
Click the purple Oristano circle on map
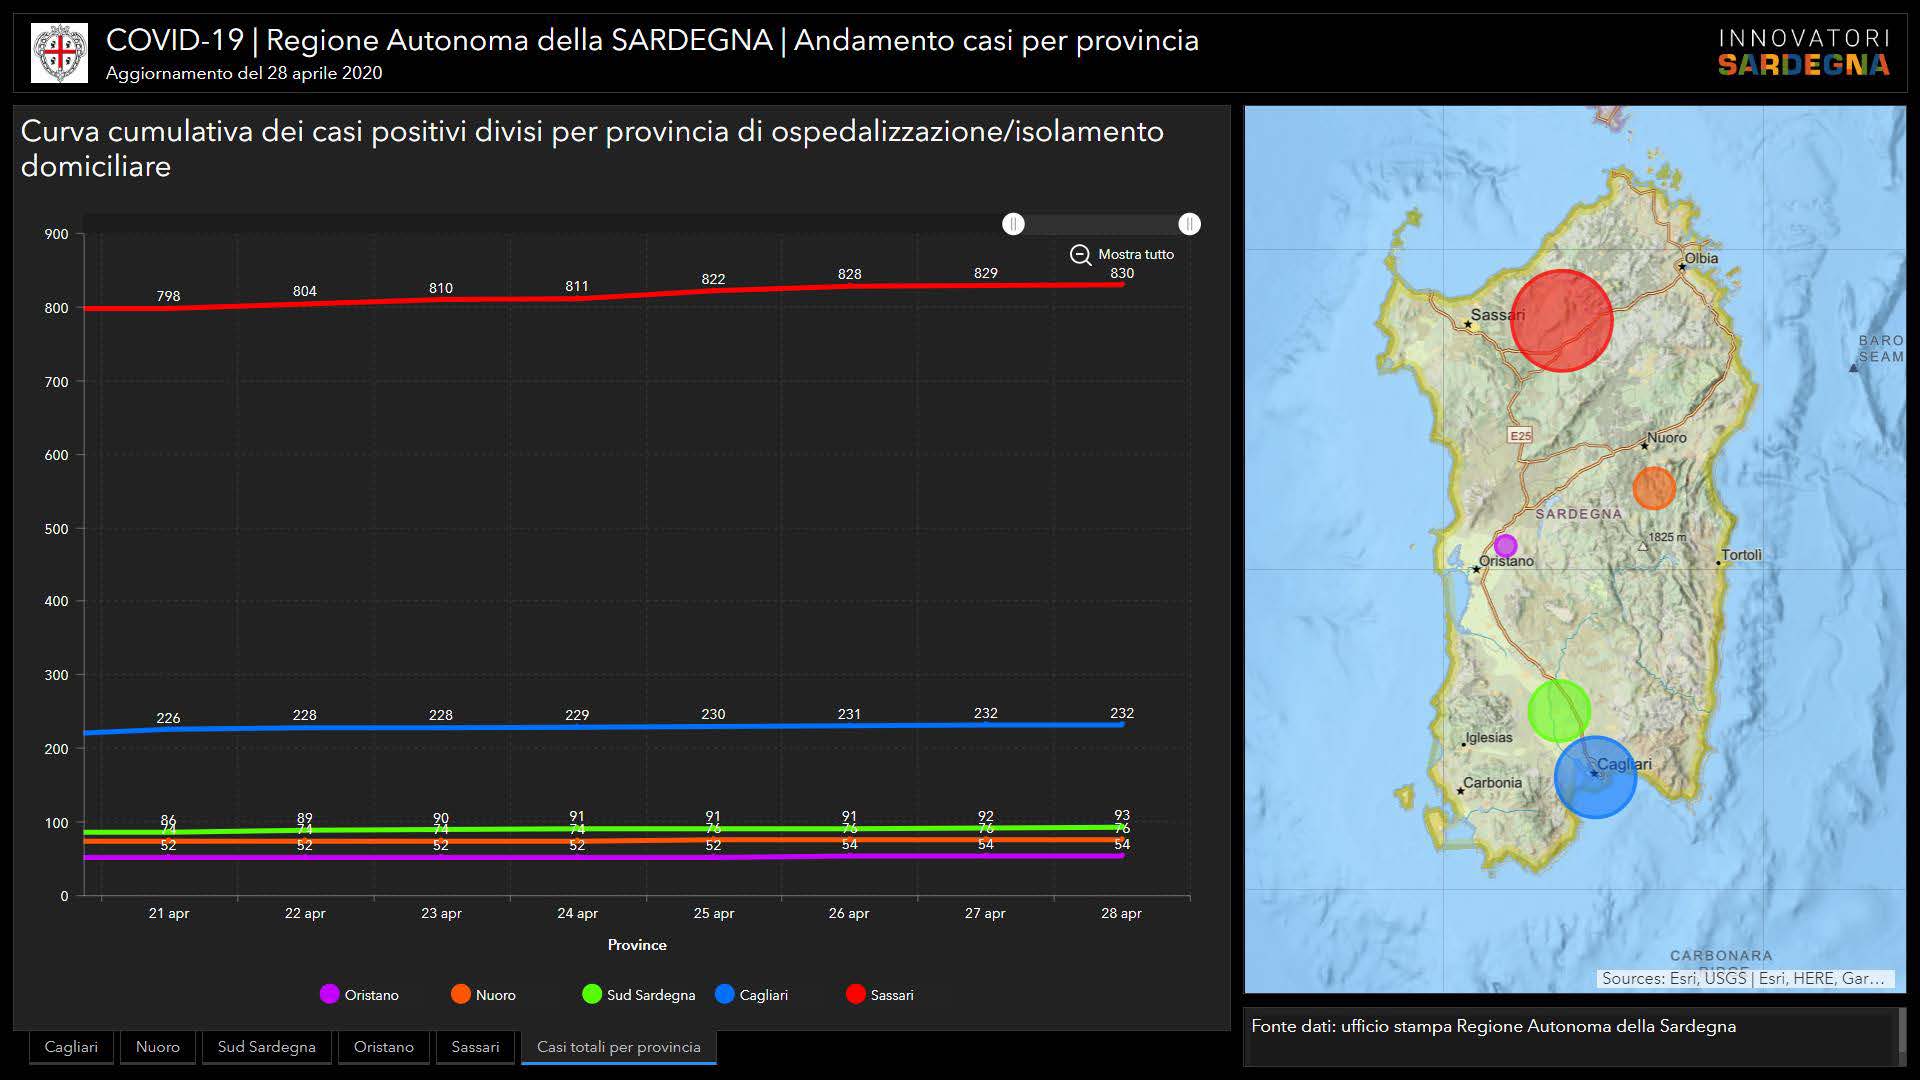coord(1505,546)
